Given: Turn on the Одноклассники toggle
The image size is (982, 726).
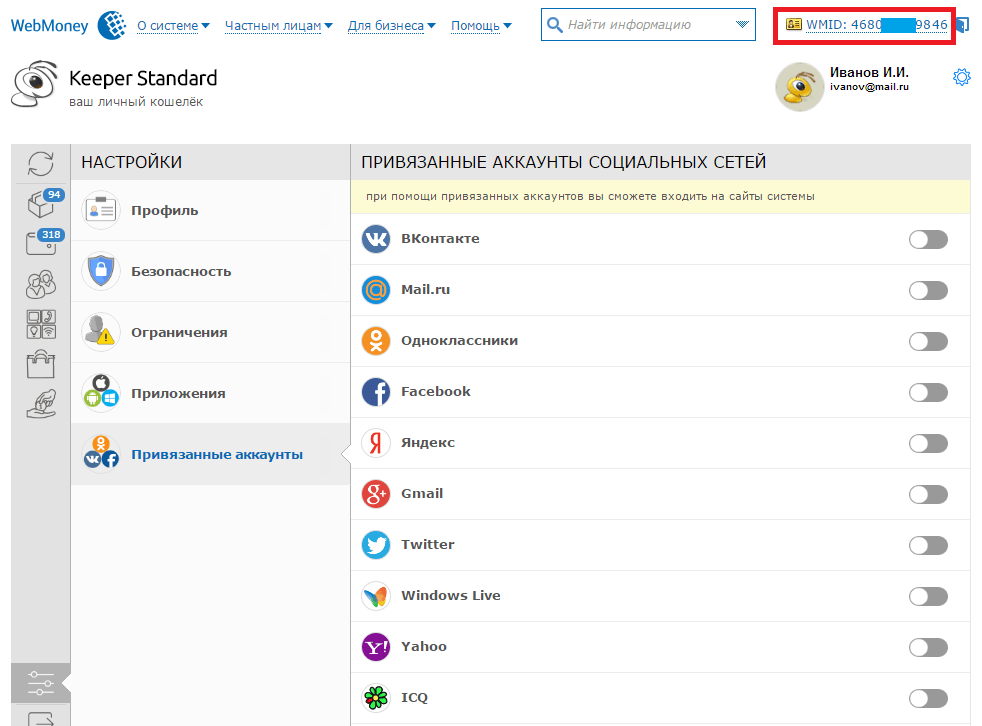Looking at the screenshot, I should tap(928, 341).
